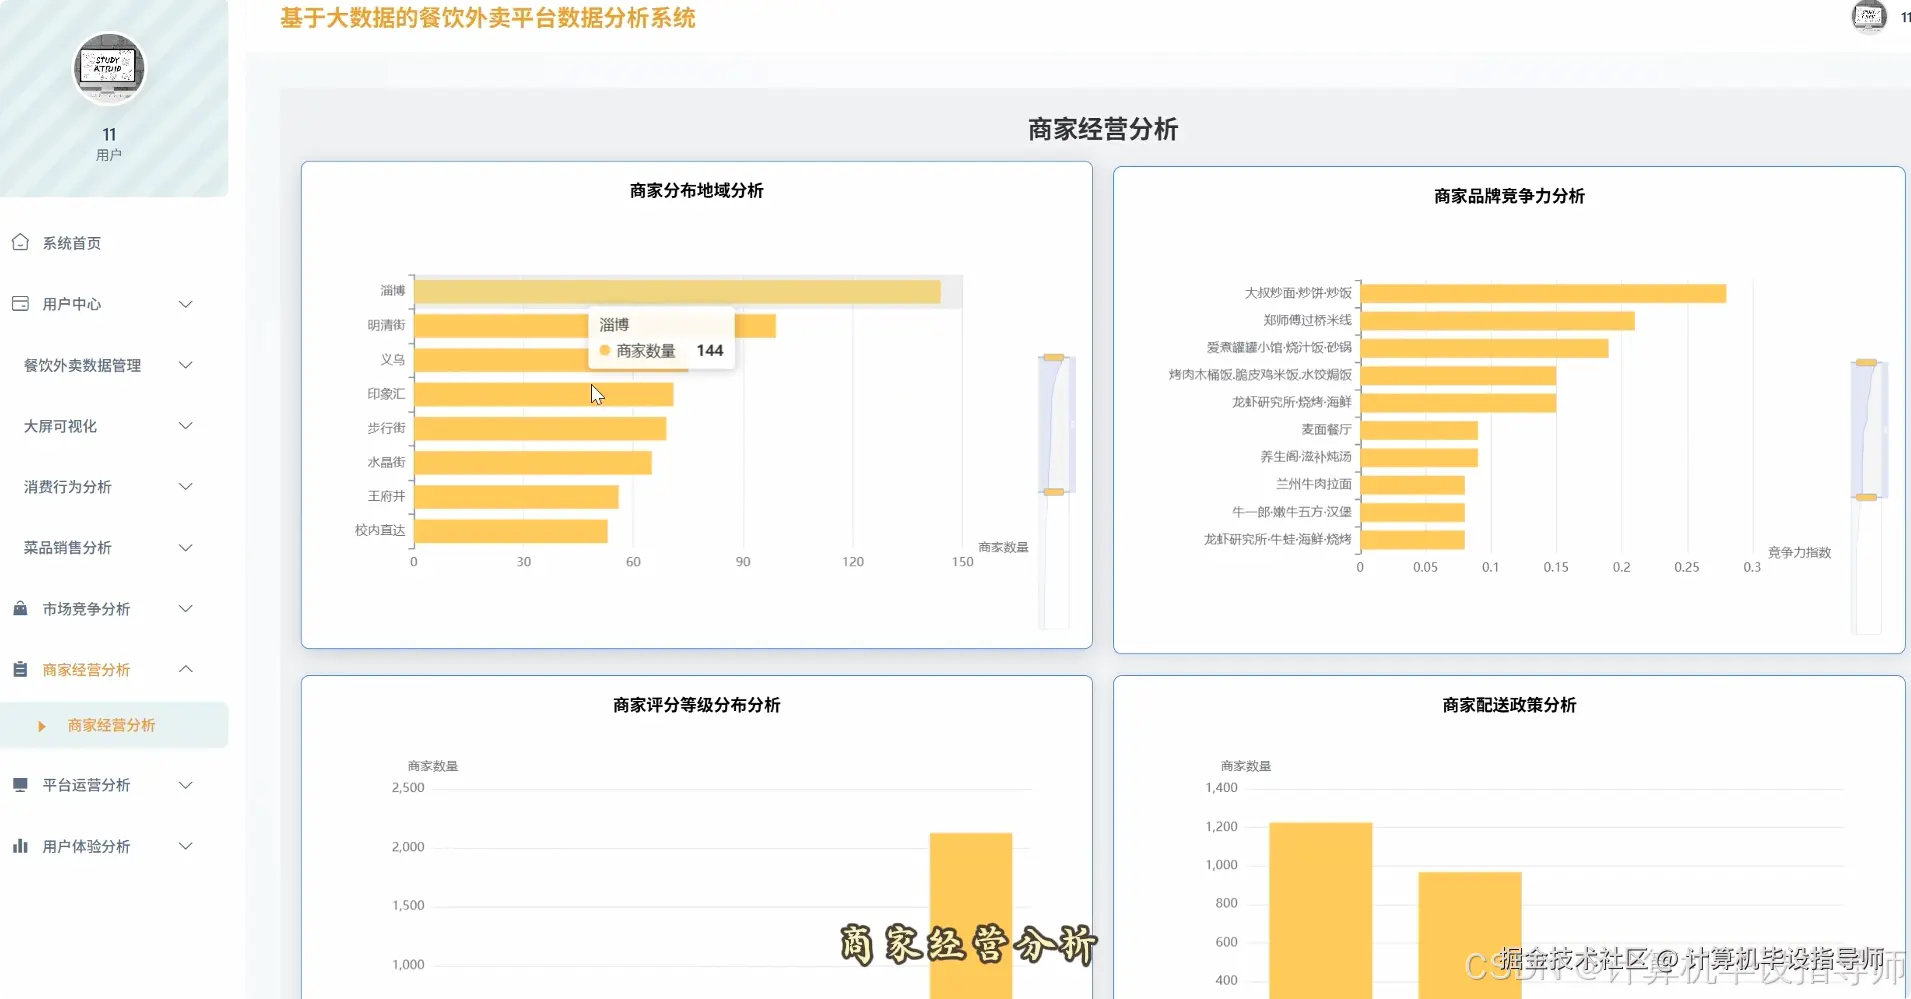Click the top handle of the 商家品牌竞争力分析 zoom slider
Image resolution: width=1911 pixels, height=999 pixels.
[x=1866, y=362]
